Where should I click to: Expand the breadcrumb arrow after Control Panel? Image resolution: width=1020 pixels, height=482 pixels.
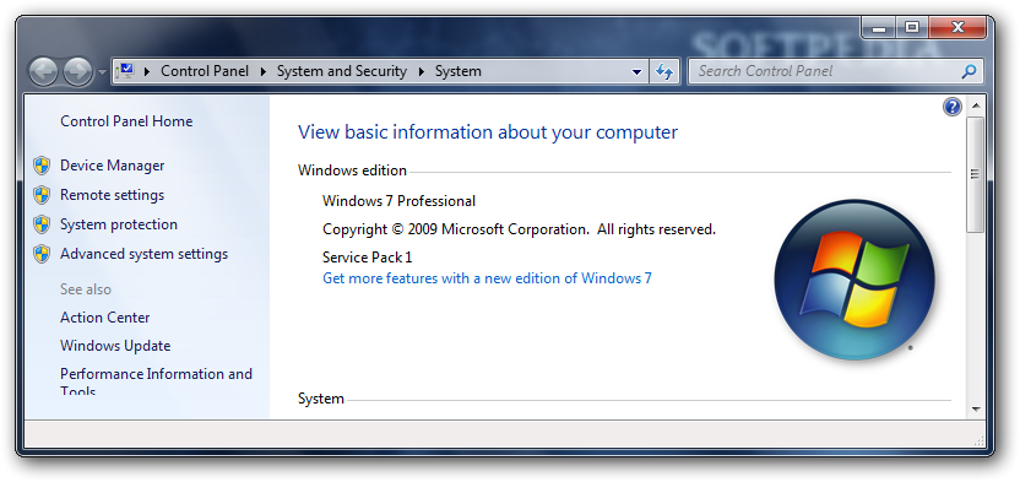[264, 71]
